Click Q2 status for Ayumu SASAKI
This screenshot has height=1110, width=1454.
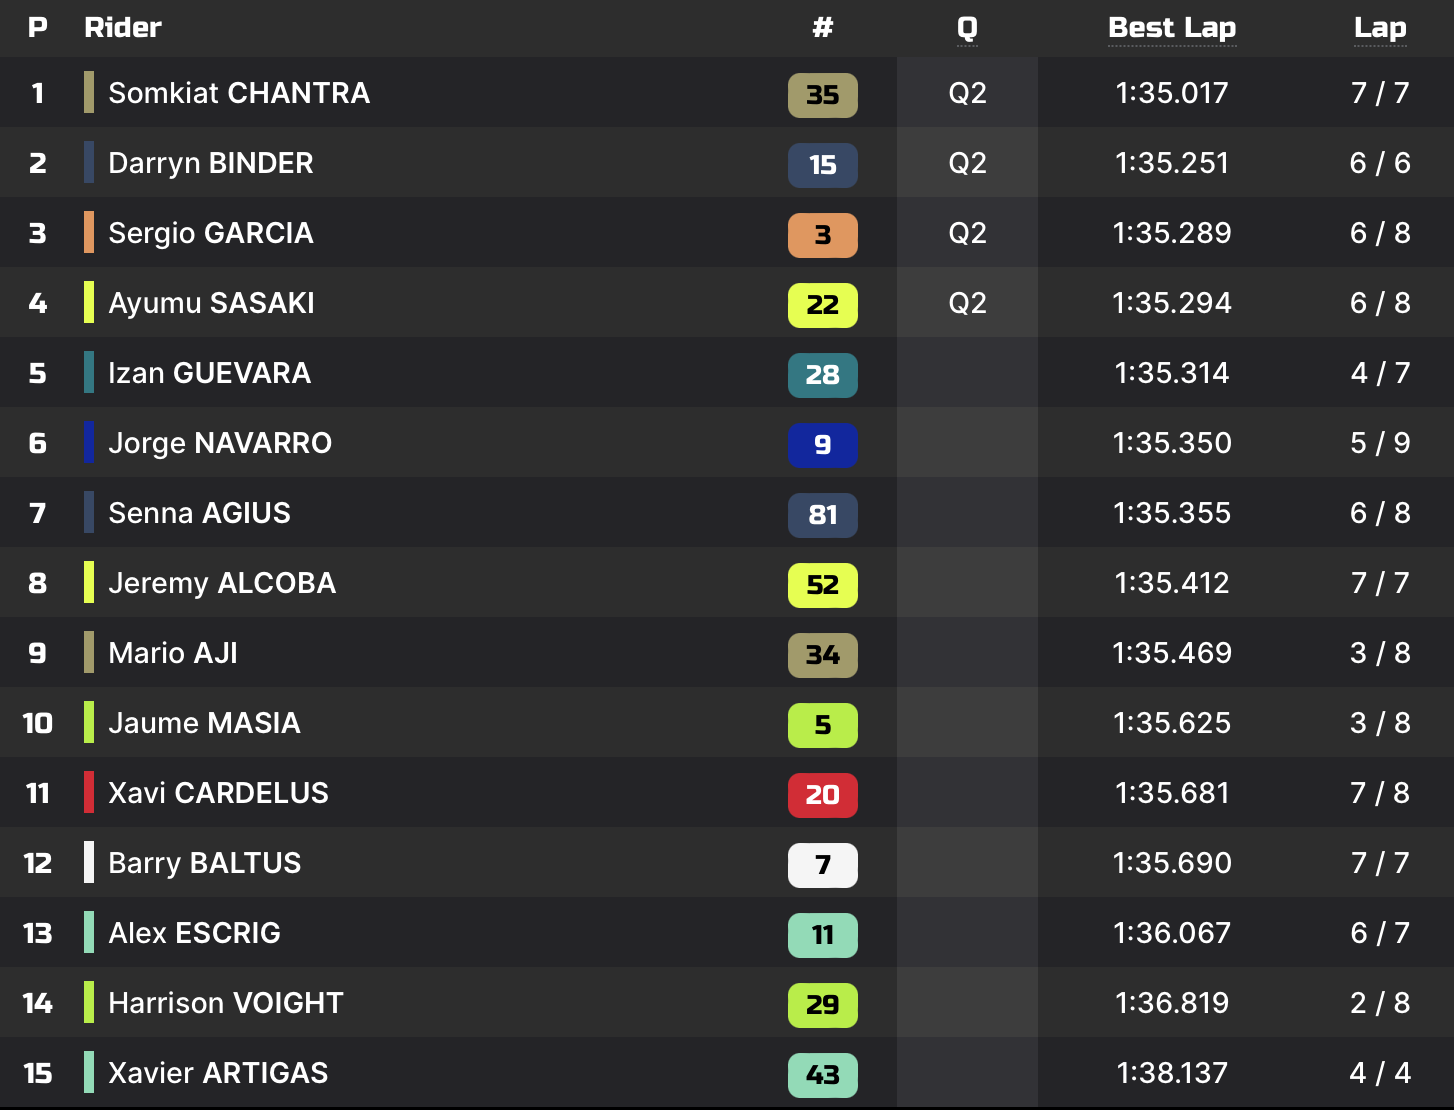tap(967, 303)
